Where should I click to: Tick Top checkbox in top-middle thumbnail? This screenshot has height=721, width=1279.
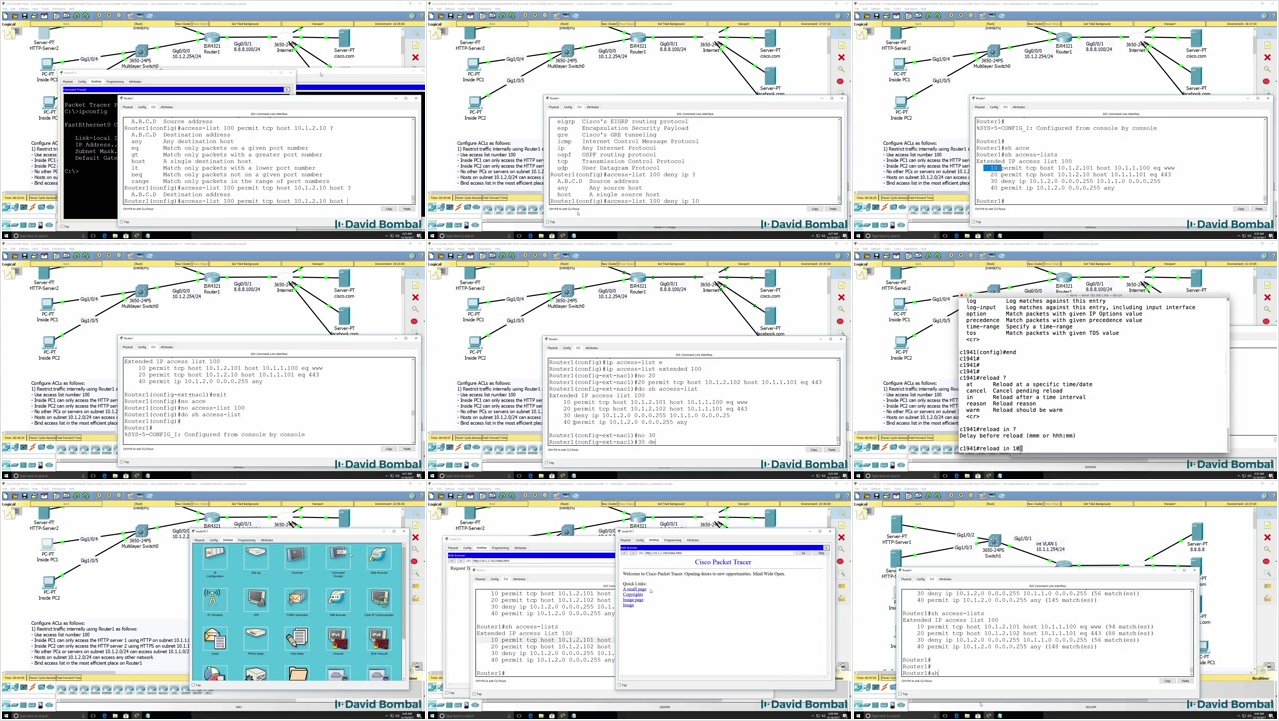click(x=548, y=222)
